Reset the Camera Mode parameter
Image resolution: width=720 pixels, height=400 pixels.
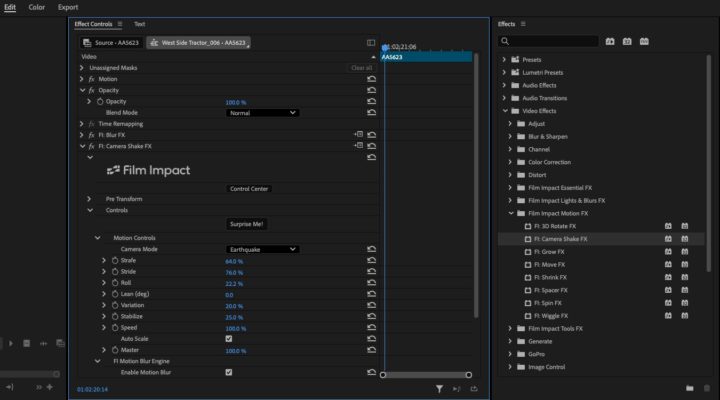click(371, 249)
